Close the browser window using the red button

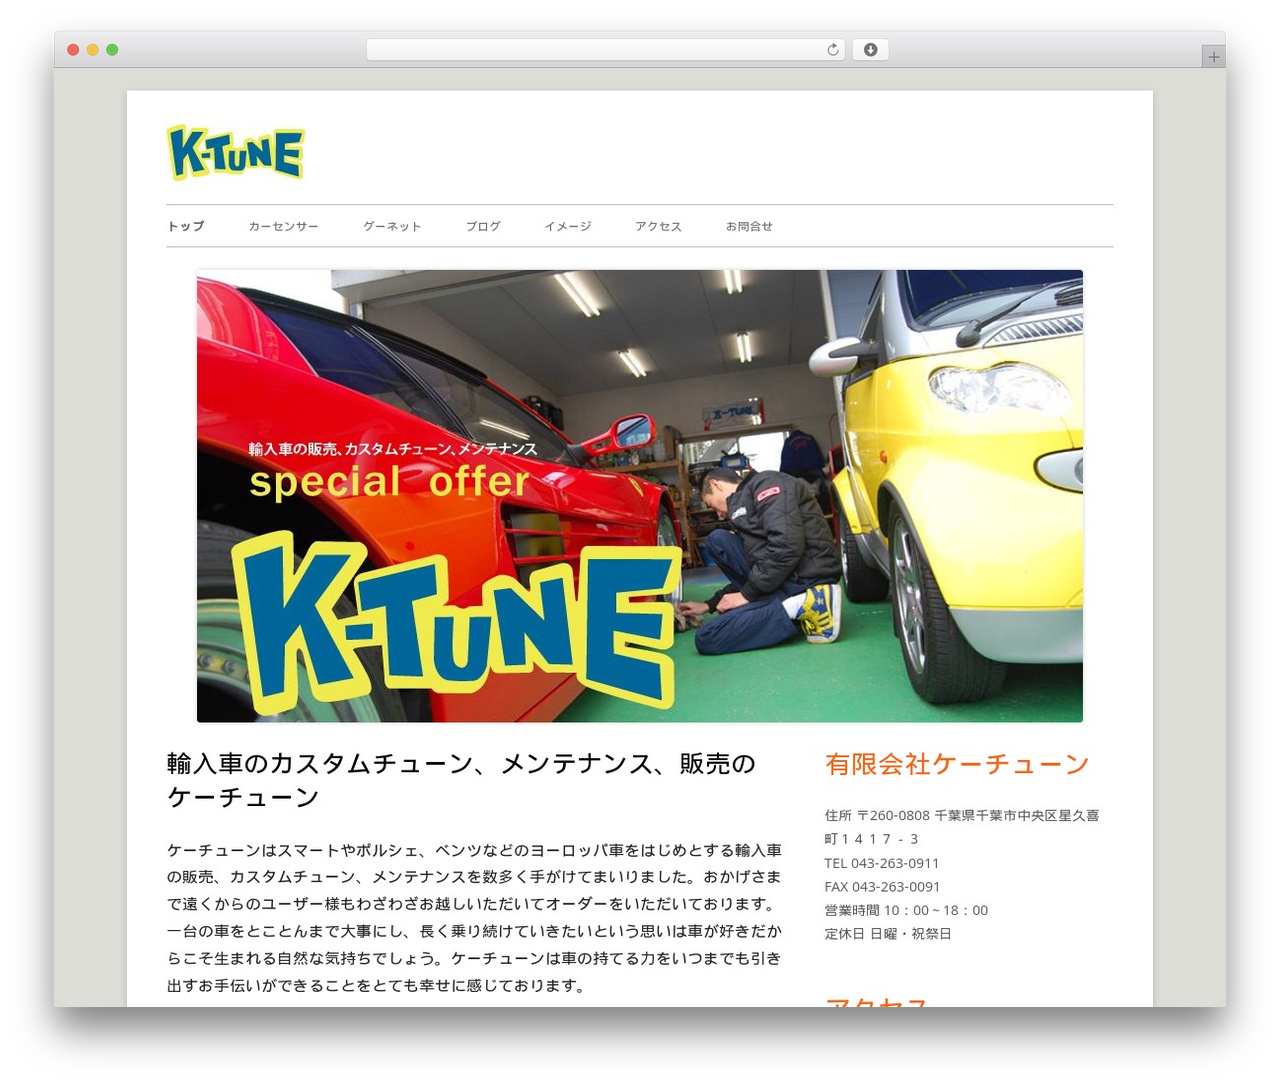tap(73, 50)
